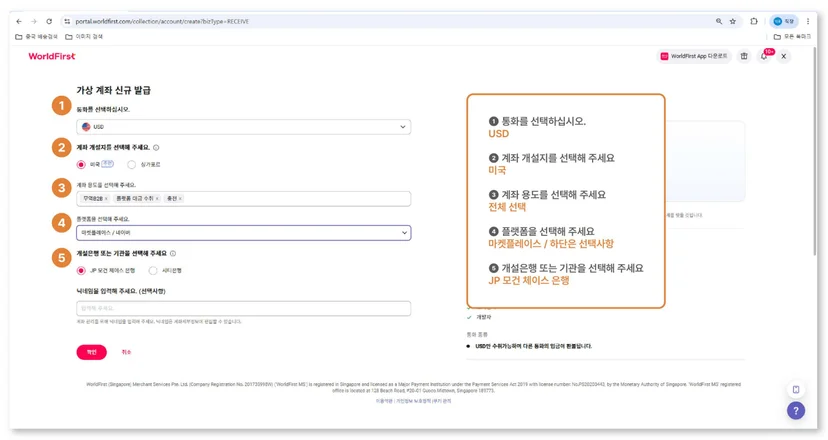Open notifications bell with 10+ badge
Screen dimensions: 828x440
coord(764,56)
